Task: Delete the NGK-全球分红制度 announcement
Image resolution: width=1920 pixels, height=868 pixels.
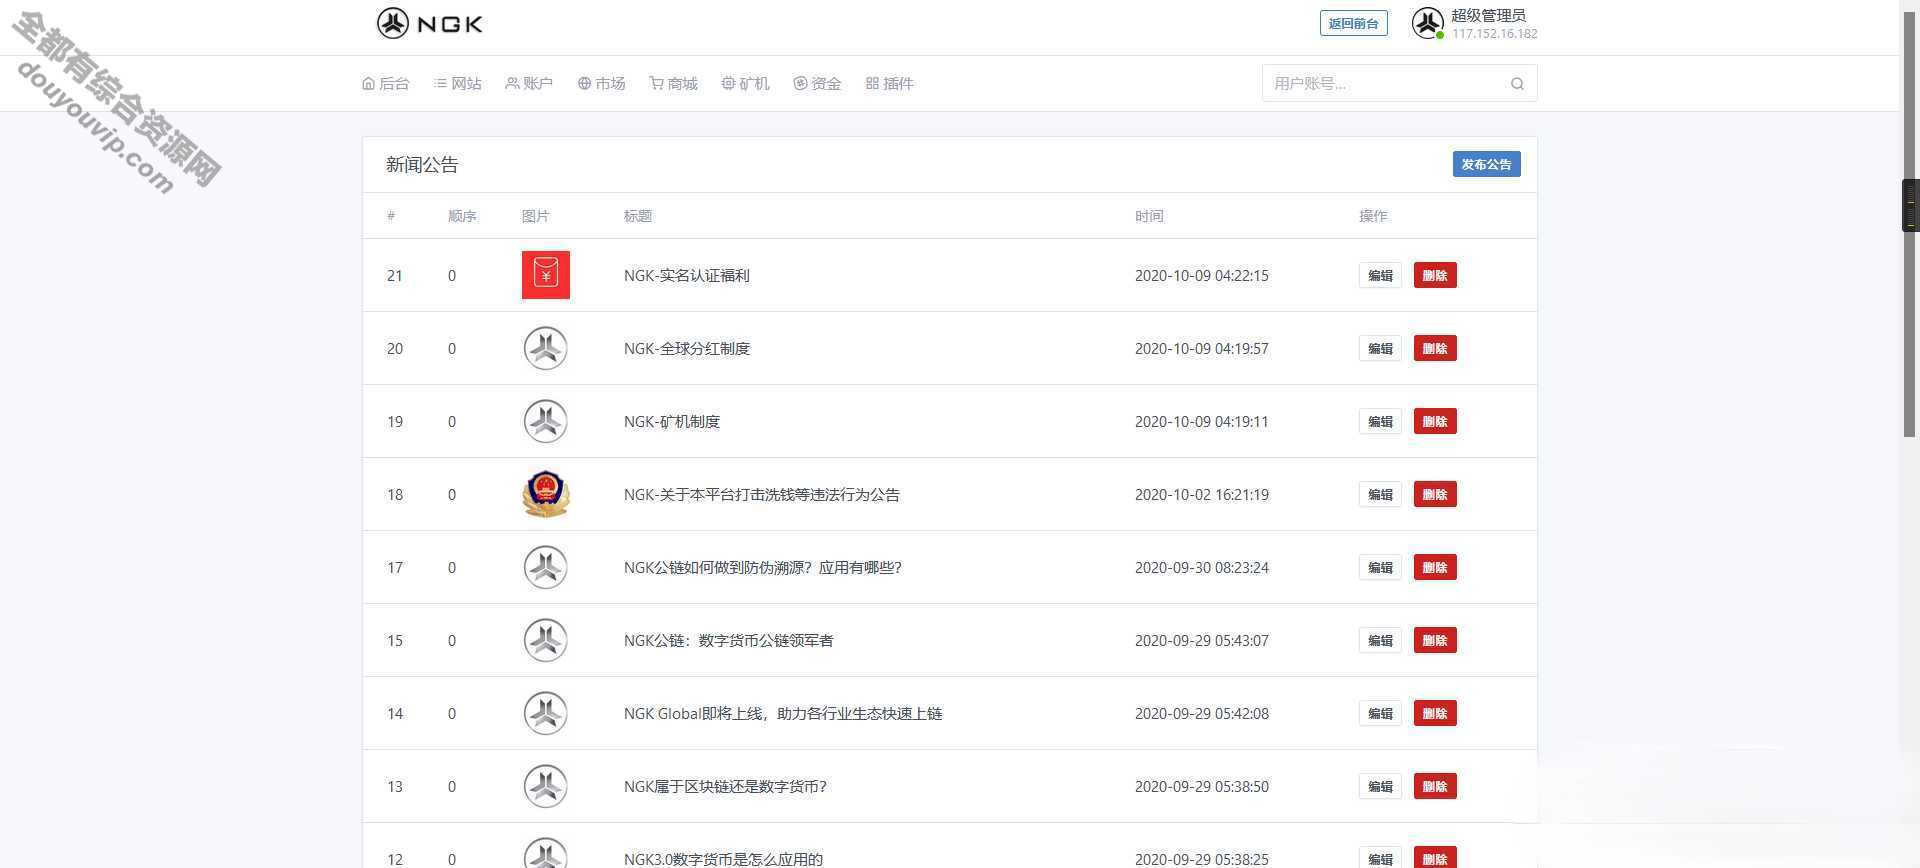Action: 1435,348
